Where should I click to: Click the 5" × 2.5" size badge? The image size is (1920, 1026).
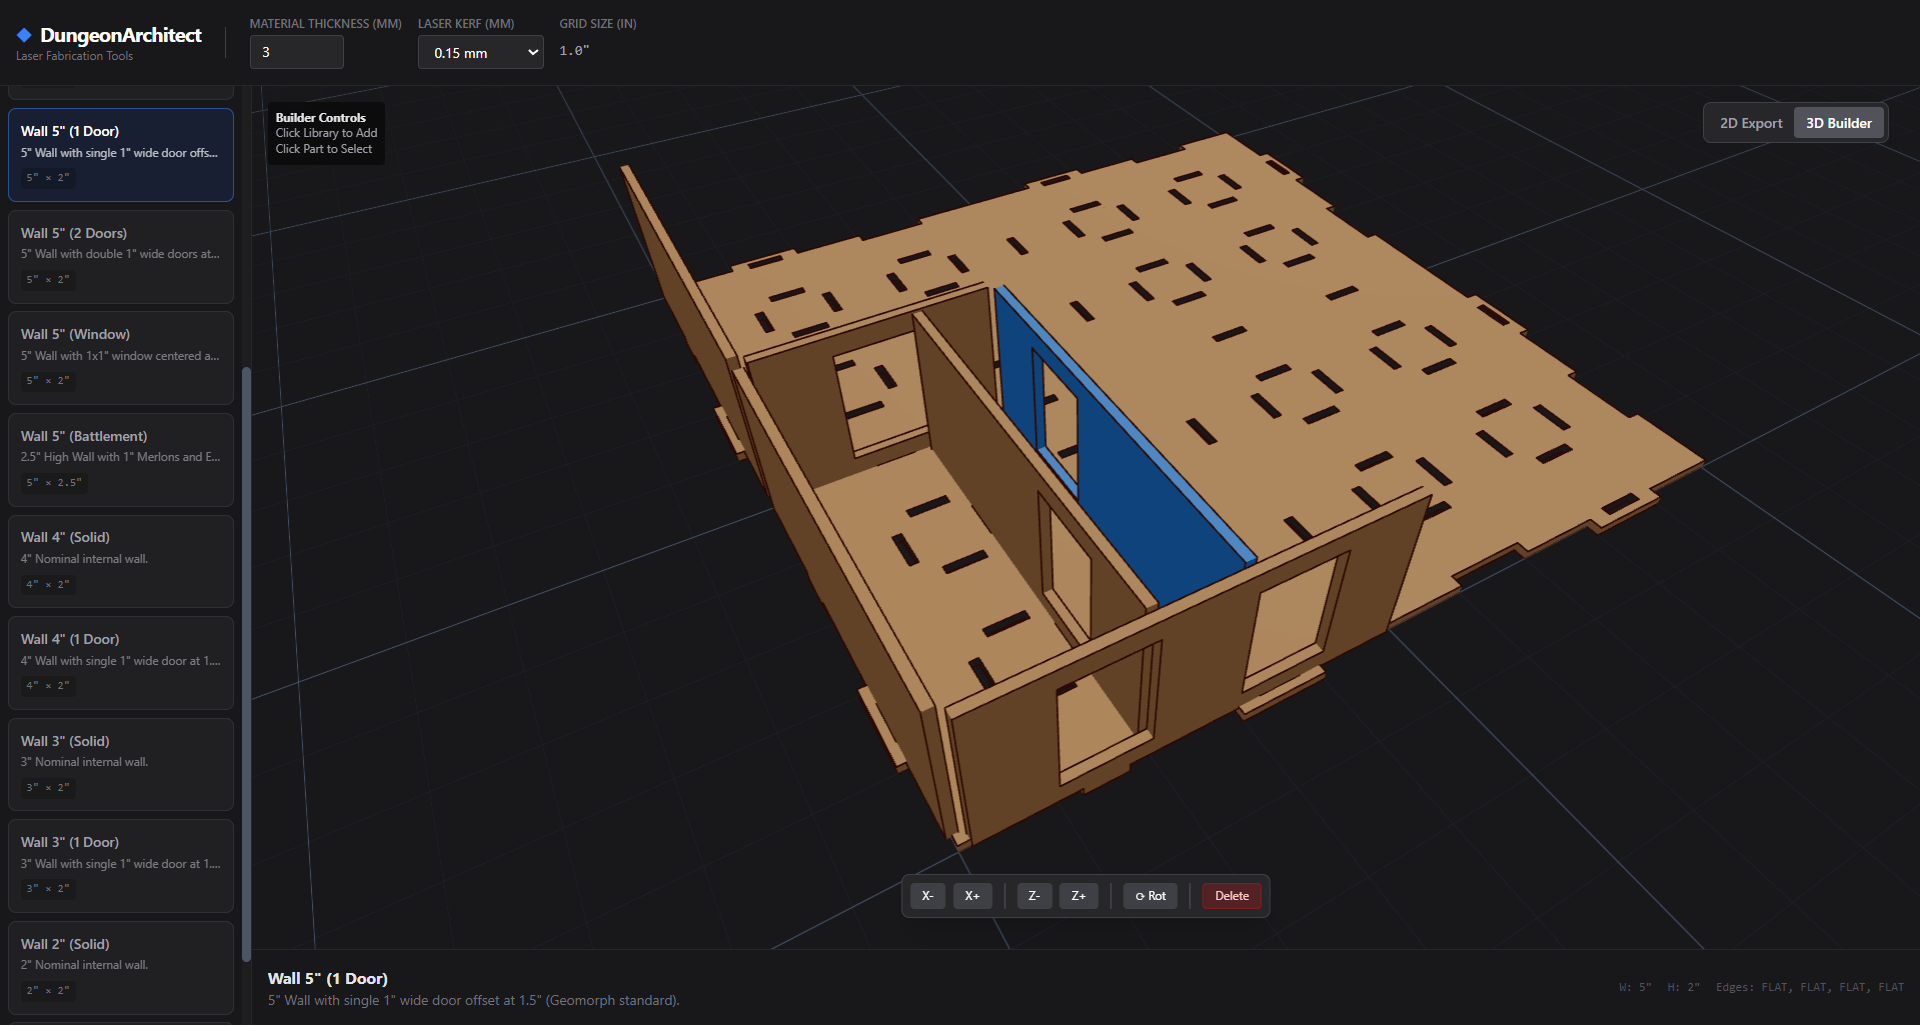54,483
